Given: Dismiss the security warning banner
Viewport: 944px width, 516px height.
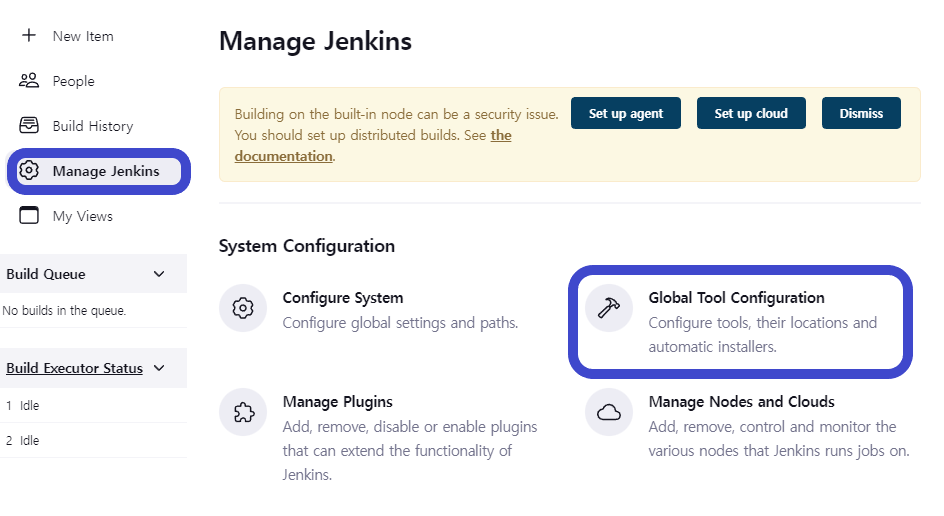Looking at the screenshot, I should pos(861,113).
